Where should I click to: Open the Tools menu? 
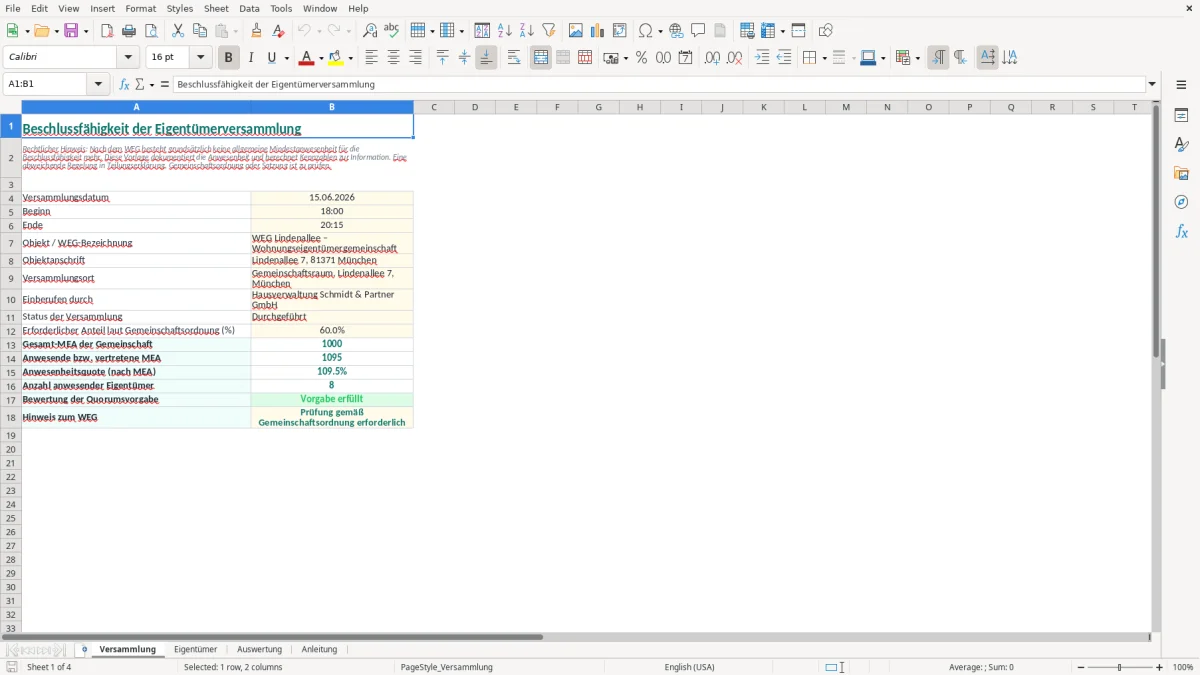click(x=281, y=8)
